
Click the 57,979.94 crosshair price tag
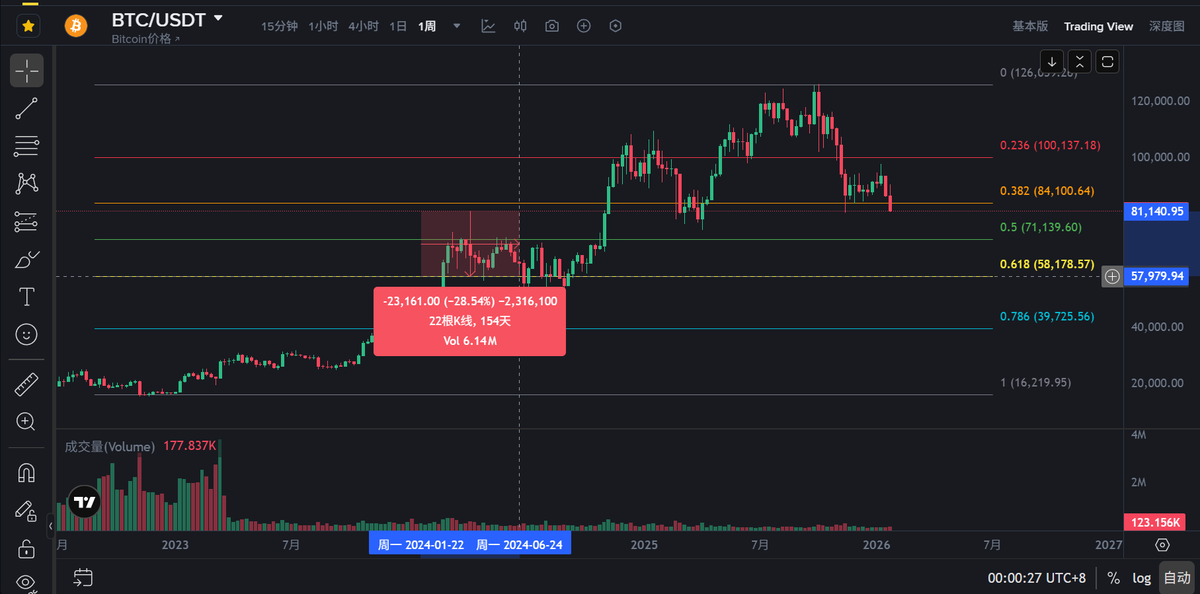tap(1157, 276)
